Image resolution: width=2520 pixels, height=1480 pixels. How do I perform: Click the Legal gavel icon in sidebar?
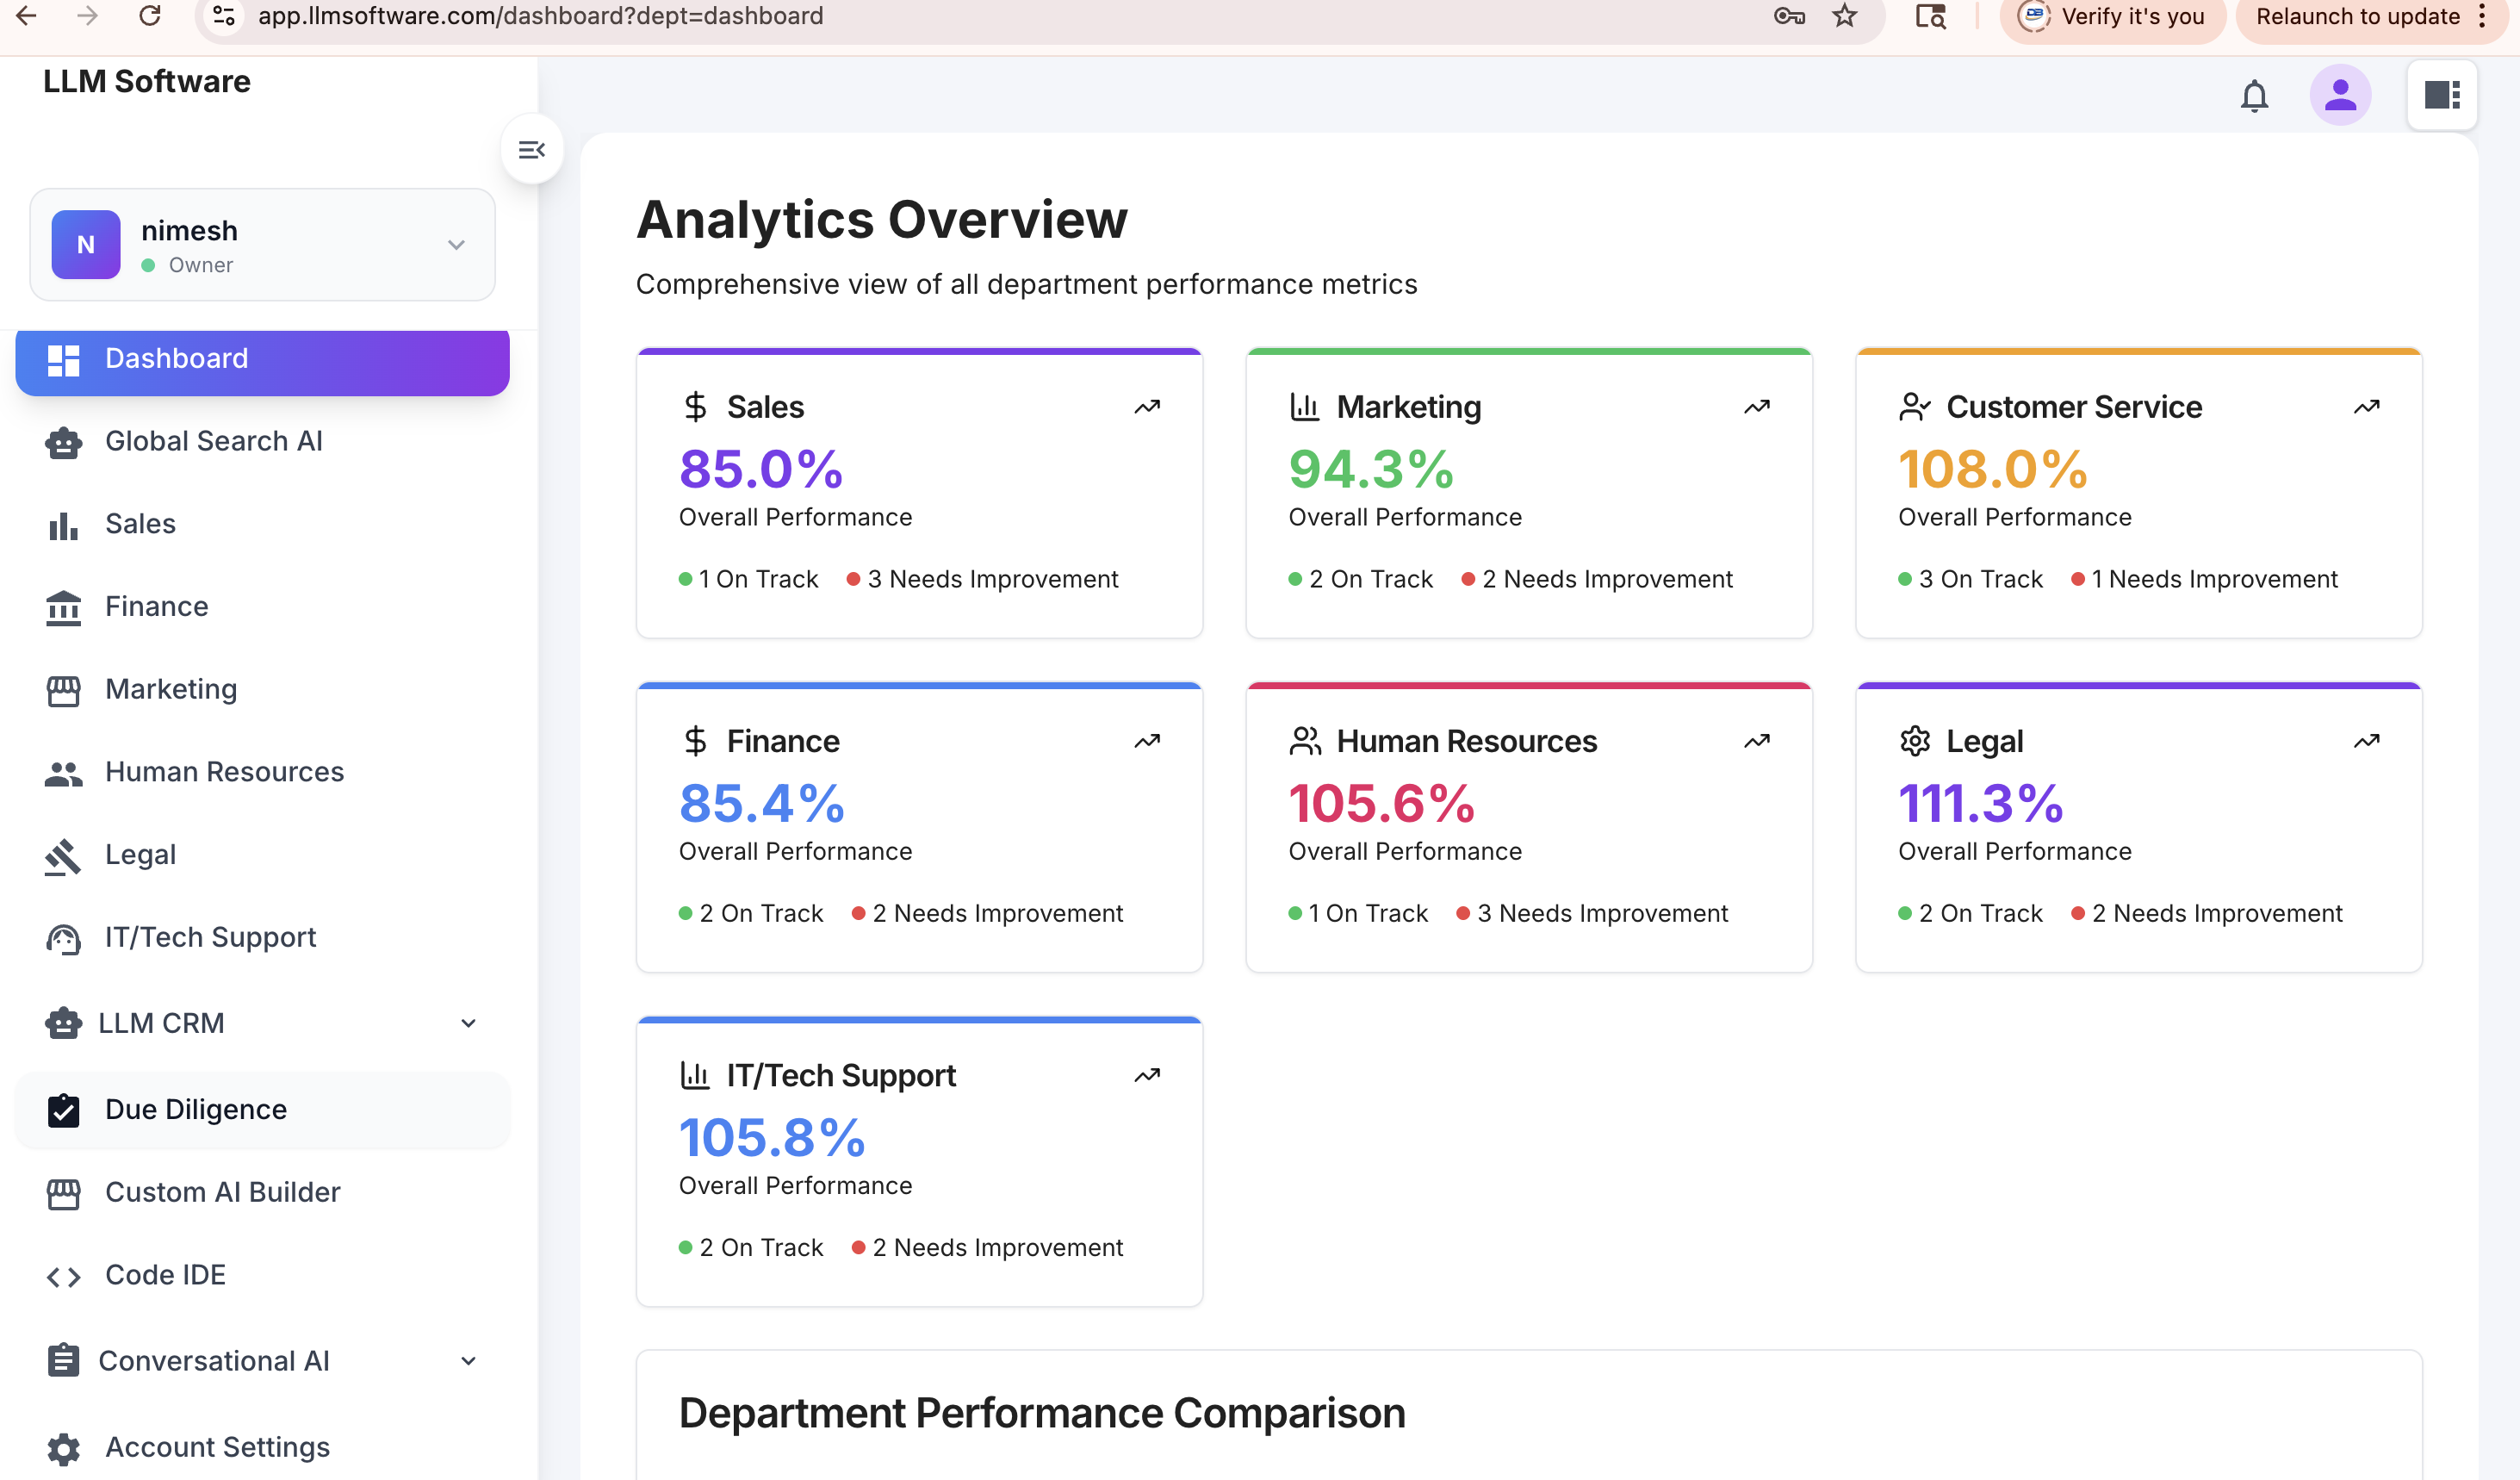tap(64, 856)
